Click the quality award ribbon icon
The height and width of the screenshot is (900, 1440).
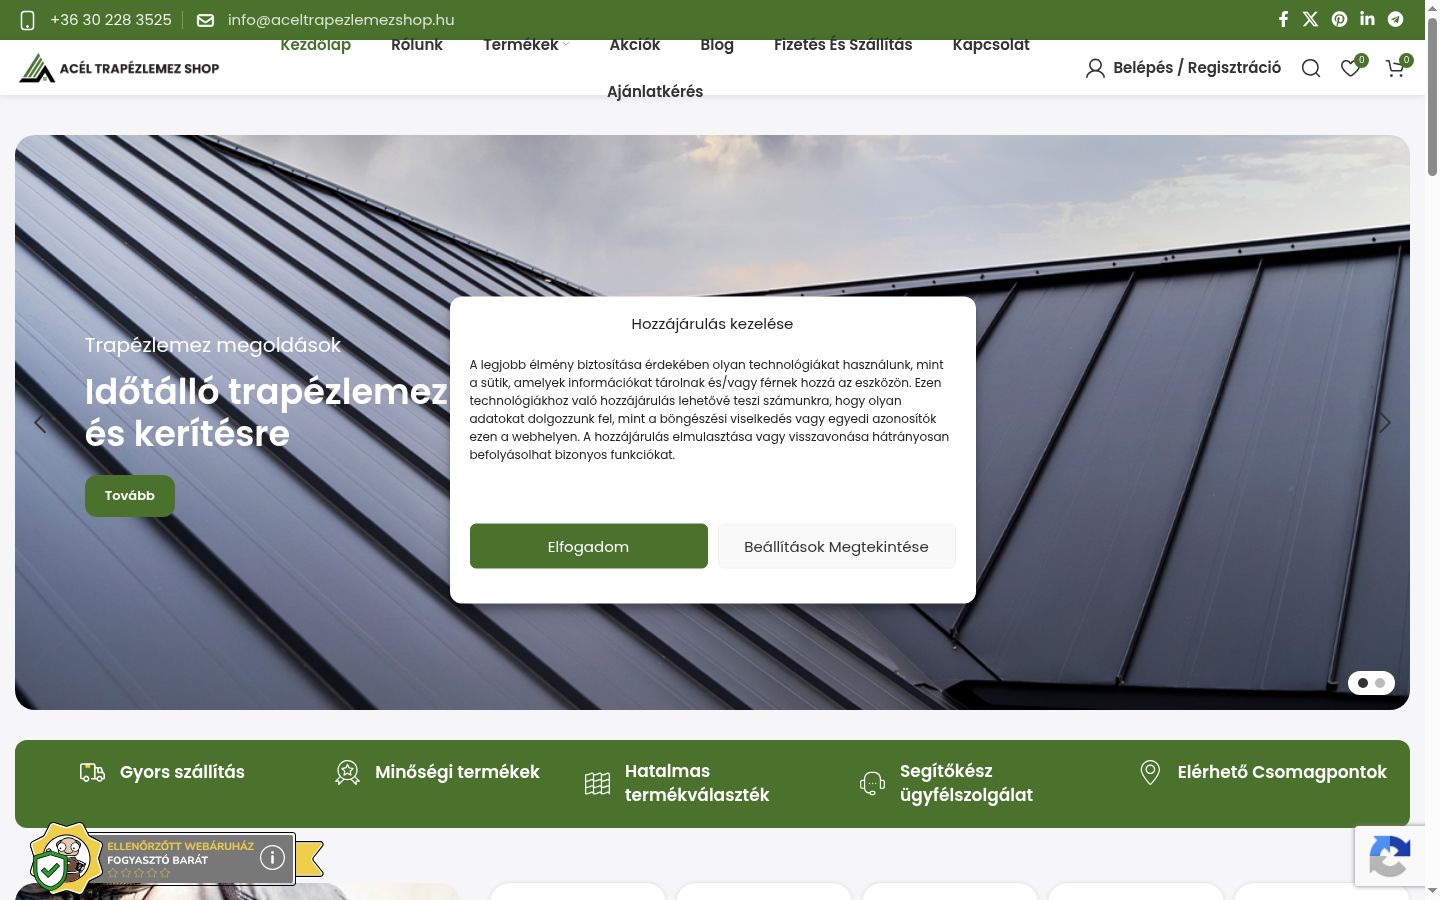pyautogui.click(x=347, y=772)
